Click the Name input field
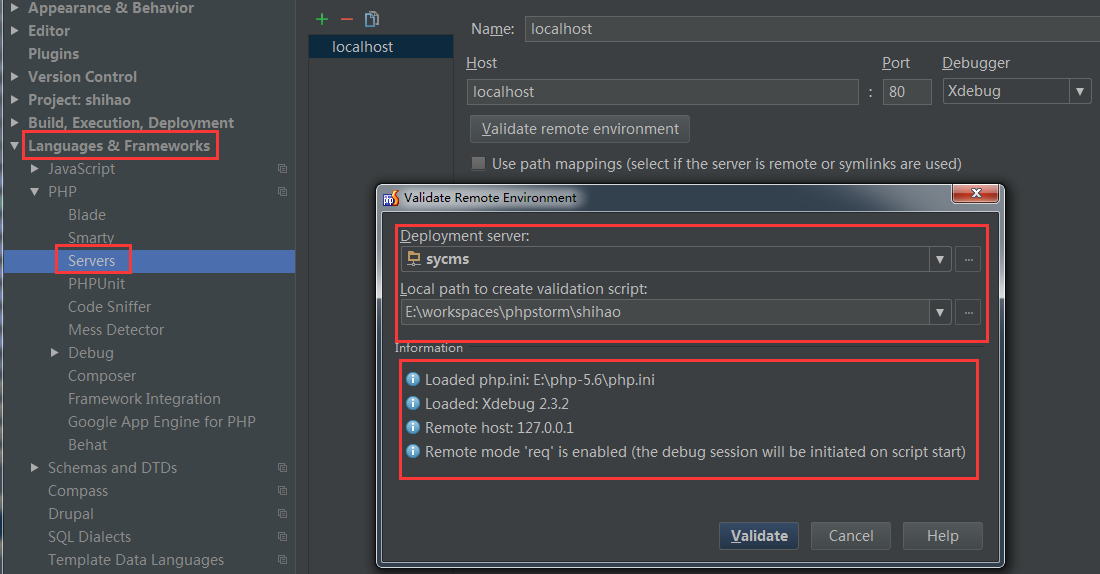The width and height of the screenshot is (1100, 574). pyautogui.click(x=812, y=29)
